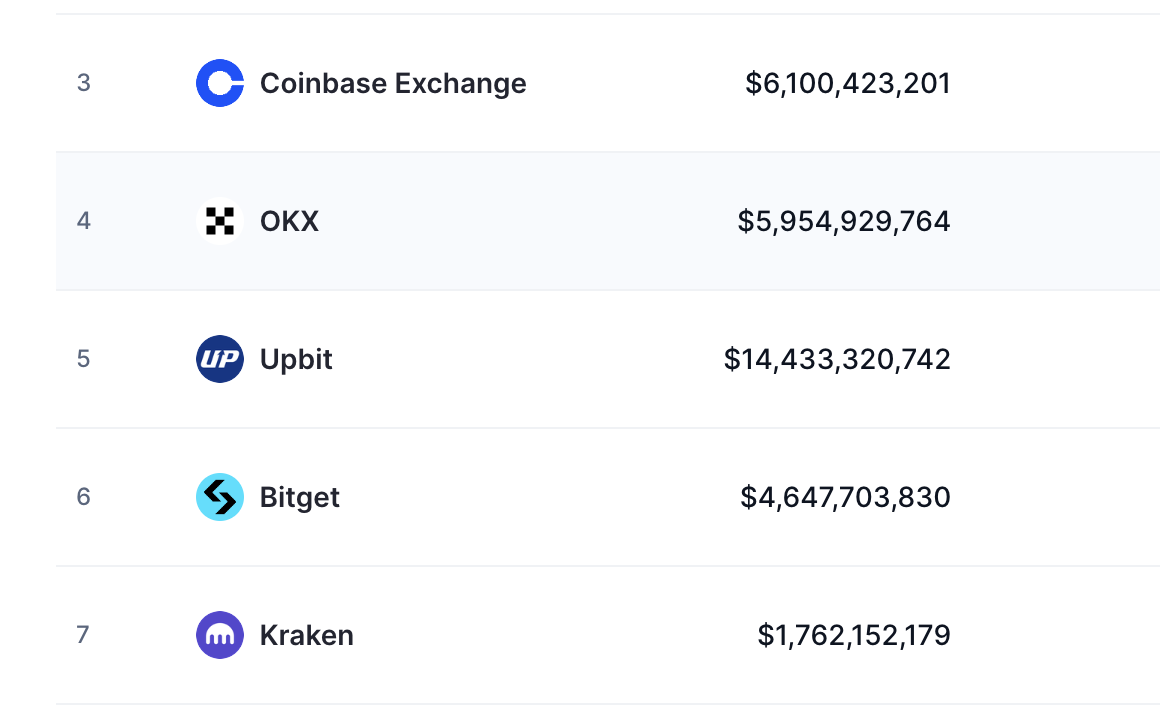Click the Coinbase Exchange logo icon
The image size is (1160, 710).
(220, 83)
